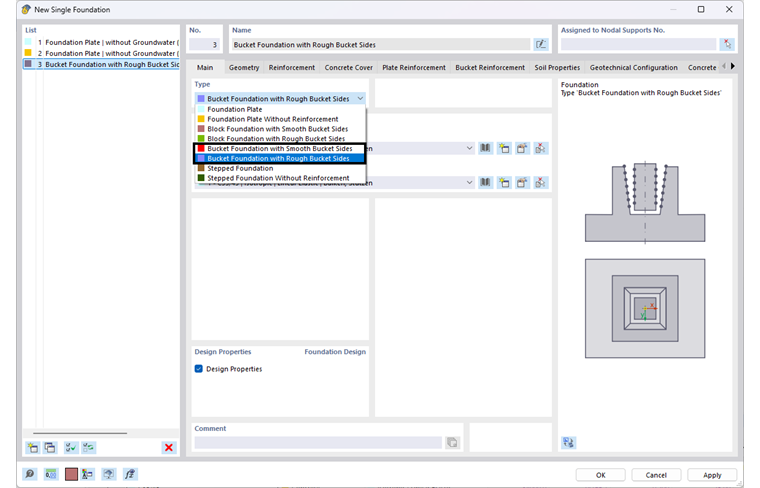The image size is (760, 488).
Task: Switch to the Main tab
Action: (x=205, y=67)
